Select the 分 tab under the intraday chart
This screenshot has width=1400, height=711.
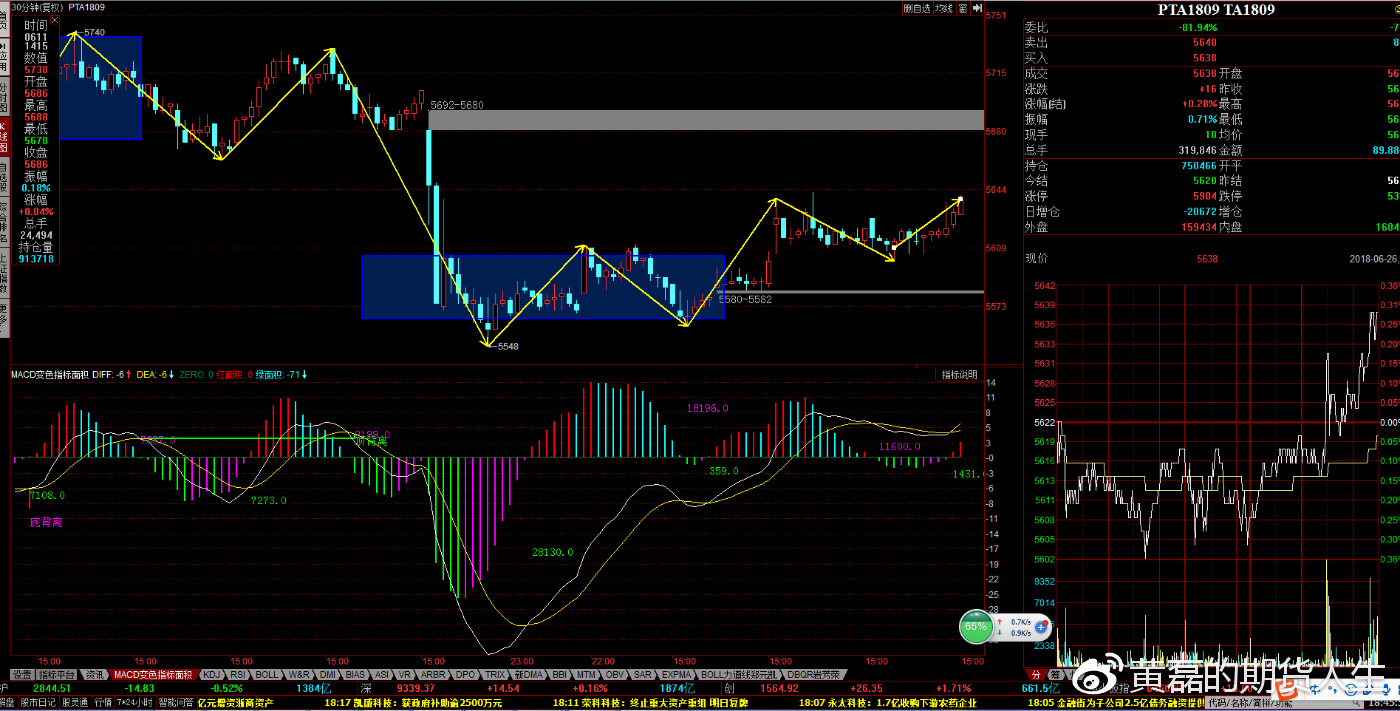coord(1034,675)
